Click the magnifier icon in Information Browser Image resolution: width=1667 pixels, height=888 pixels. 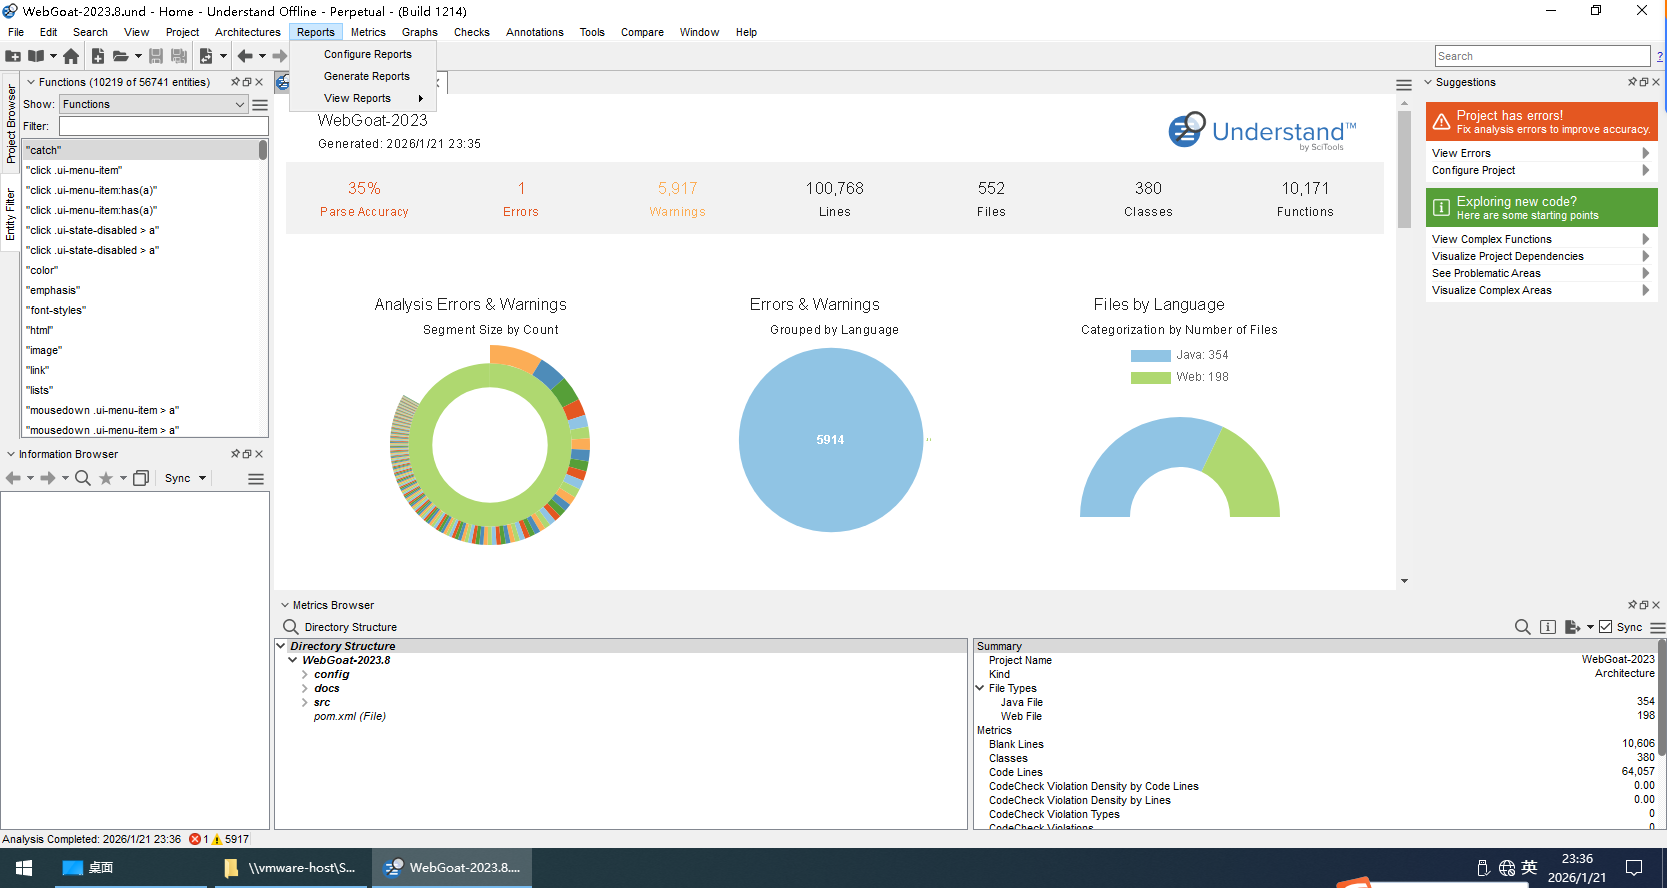tap(83, 478)
